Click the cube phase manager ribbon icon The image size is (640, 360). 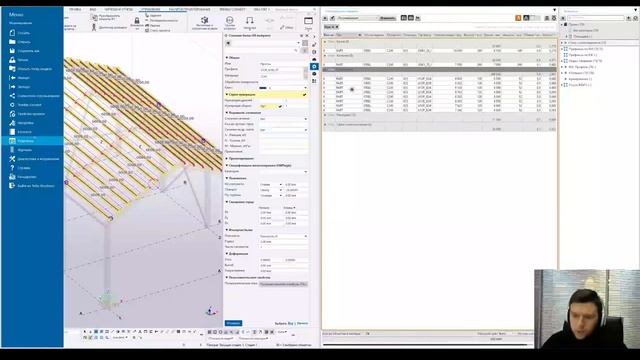click(204, 20)
